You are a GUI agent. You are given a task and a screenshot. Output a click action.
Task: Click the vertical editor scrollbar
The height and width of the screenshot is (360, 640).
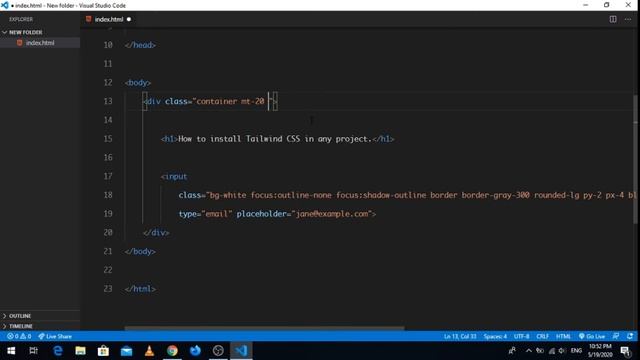636,159
